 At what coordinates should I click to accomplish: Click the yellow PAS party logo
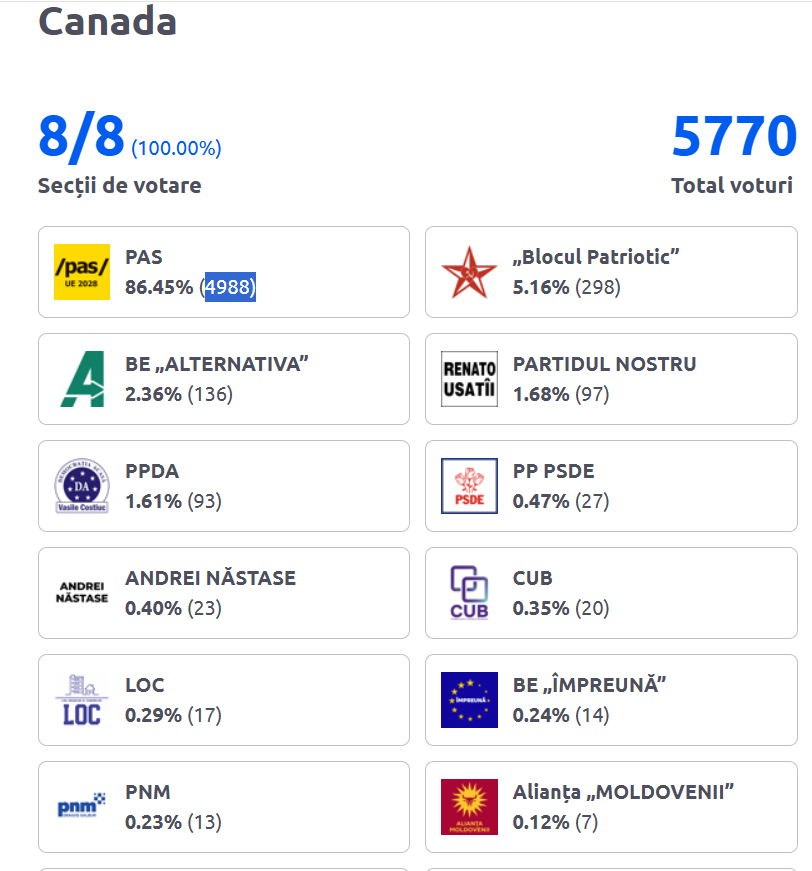[x=82, y=272]
